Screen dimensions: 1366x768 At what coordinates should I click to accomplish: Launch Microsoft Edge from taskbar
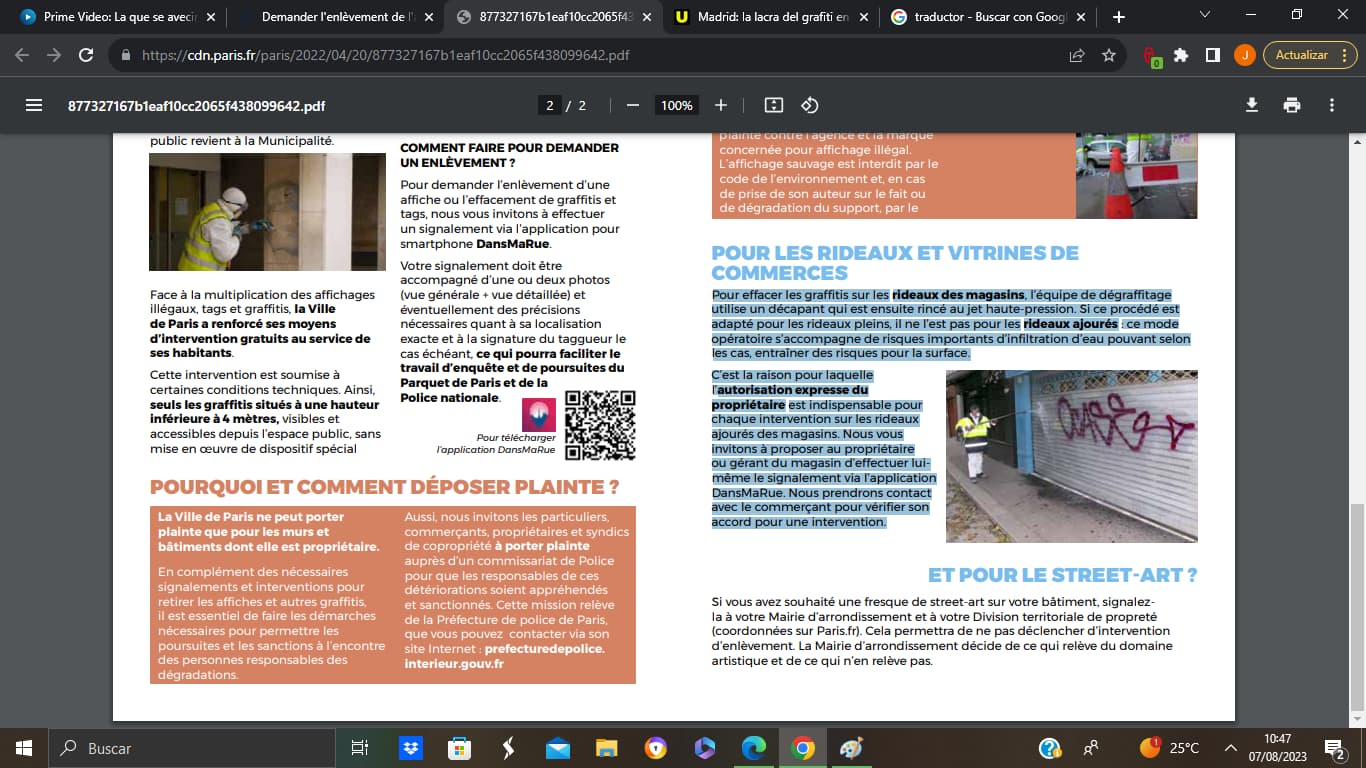753,748
